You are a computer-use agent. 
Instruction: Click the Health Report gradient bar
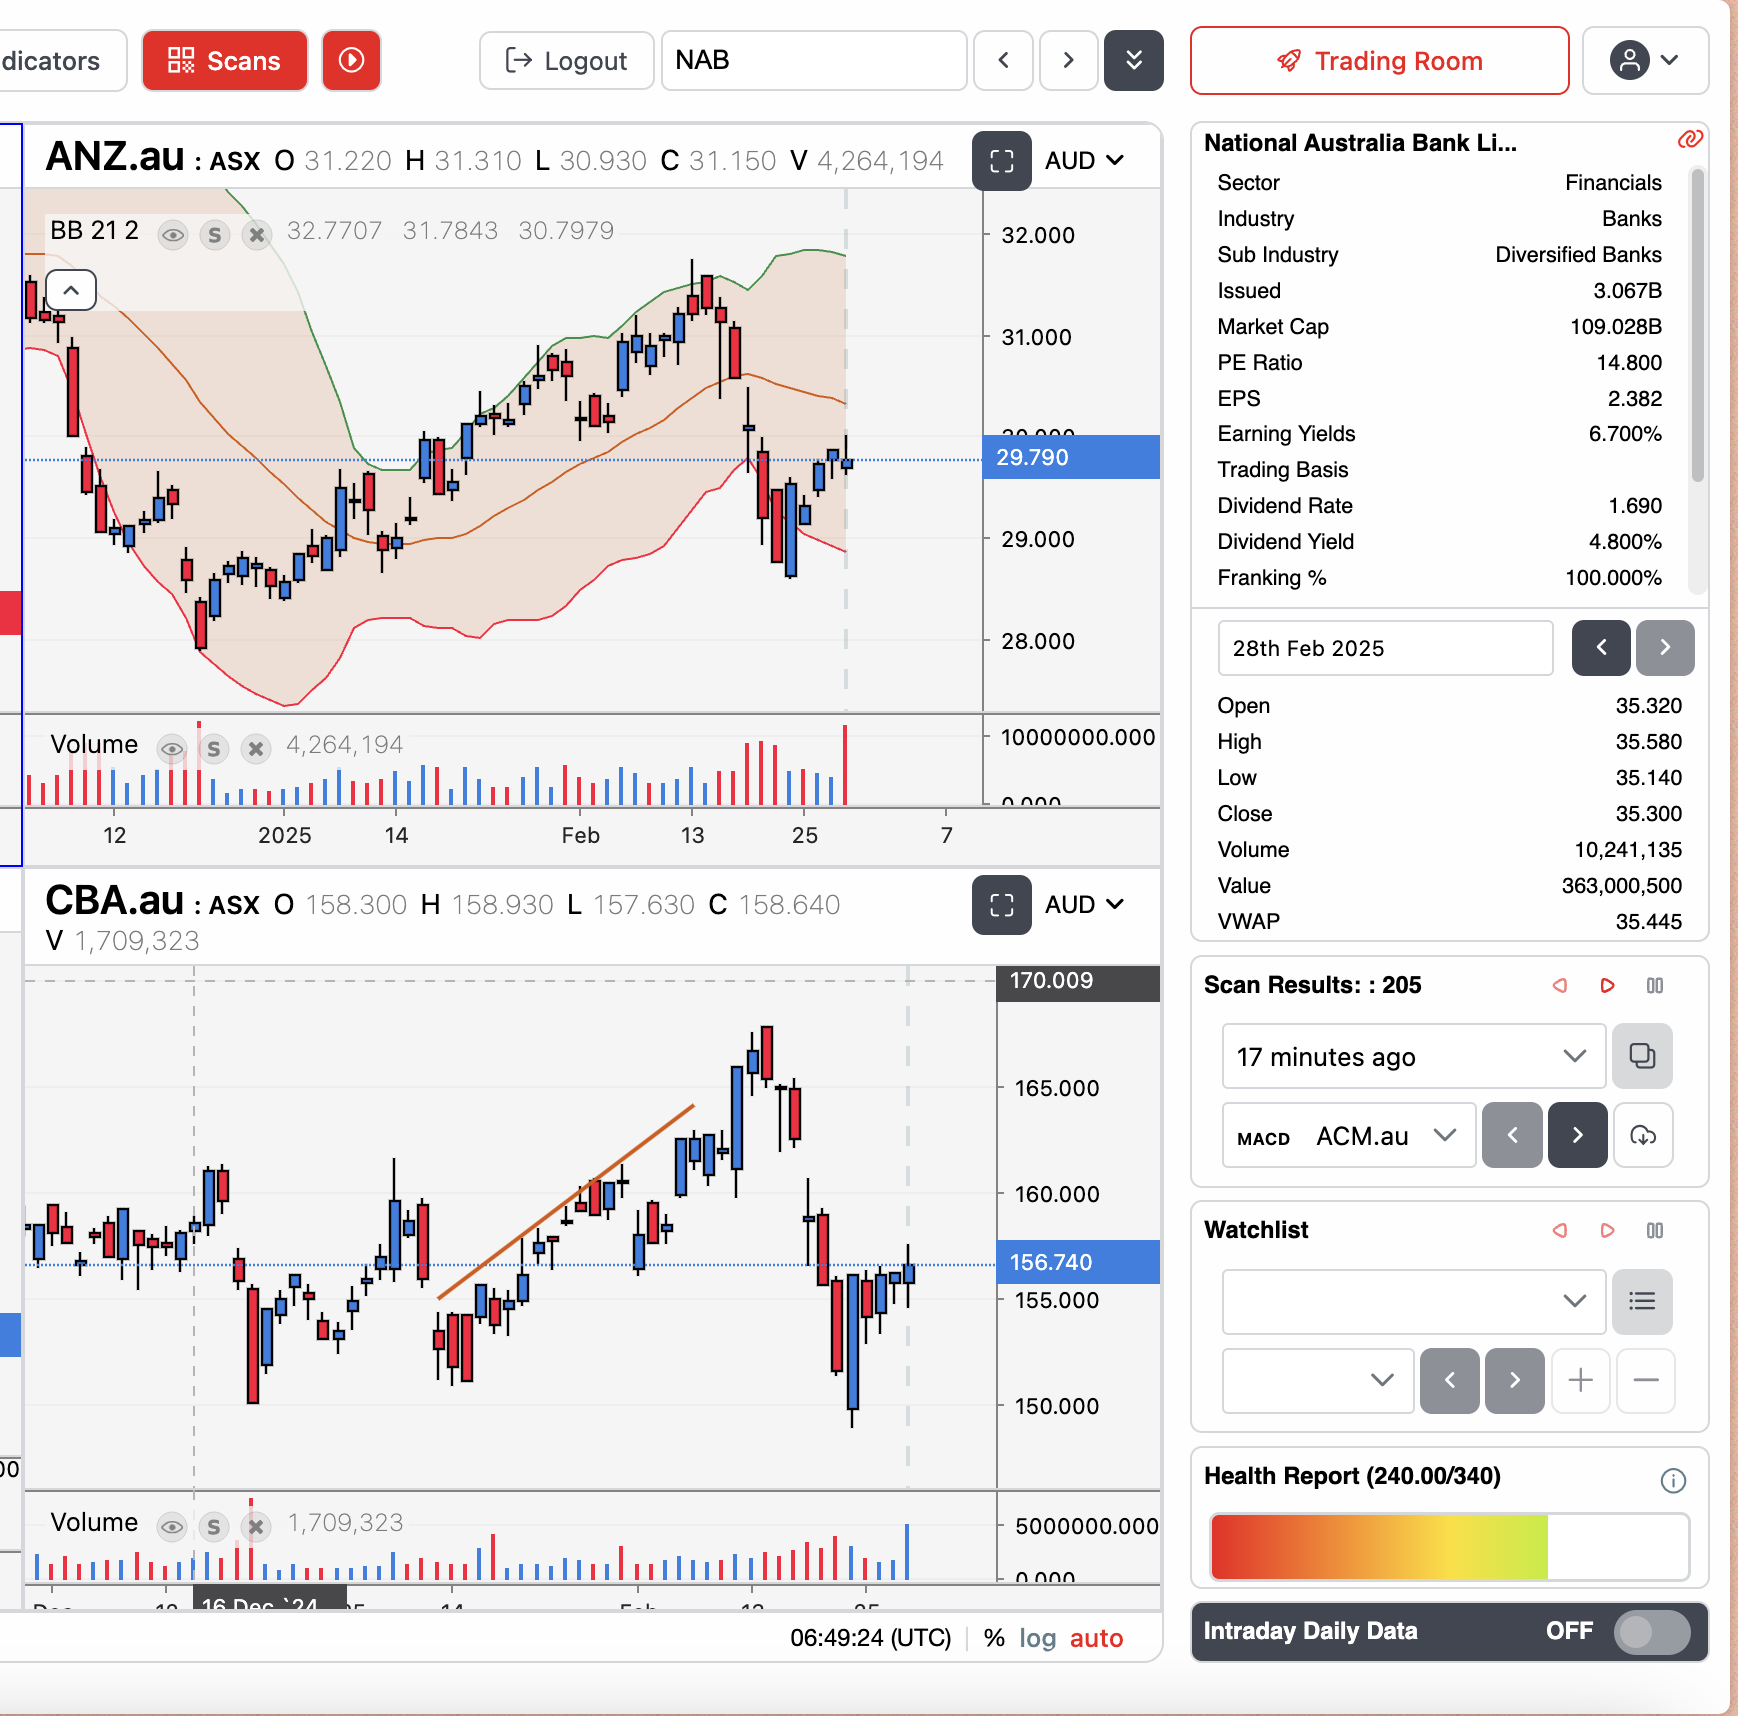coord(1448,1546)
